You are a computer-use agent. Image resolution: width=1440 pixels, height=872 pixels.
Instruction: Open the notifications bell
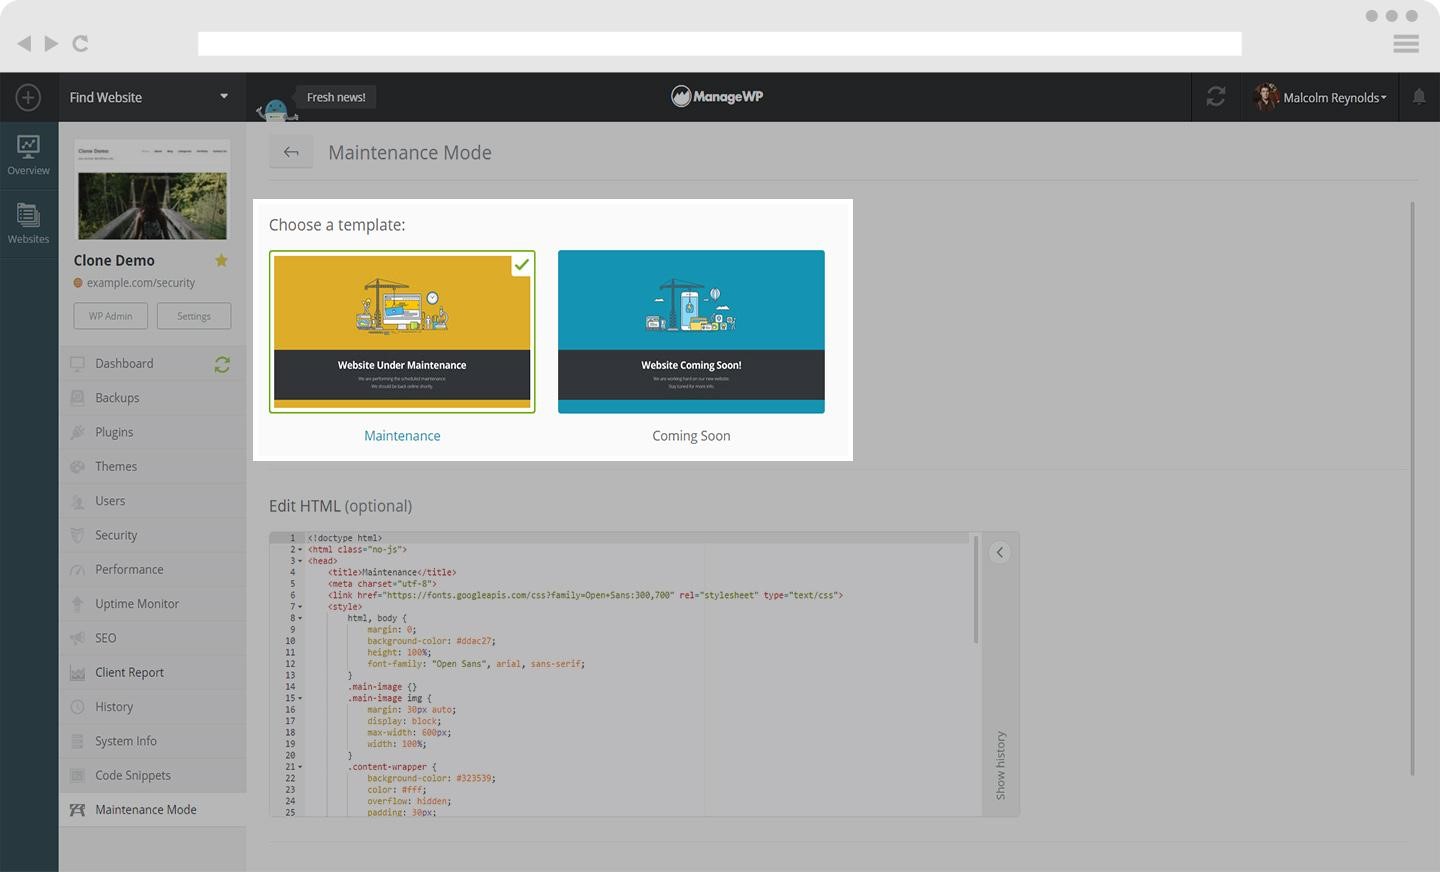[1419, 96]
